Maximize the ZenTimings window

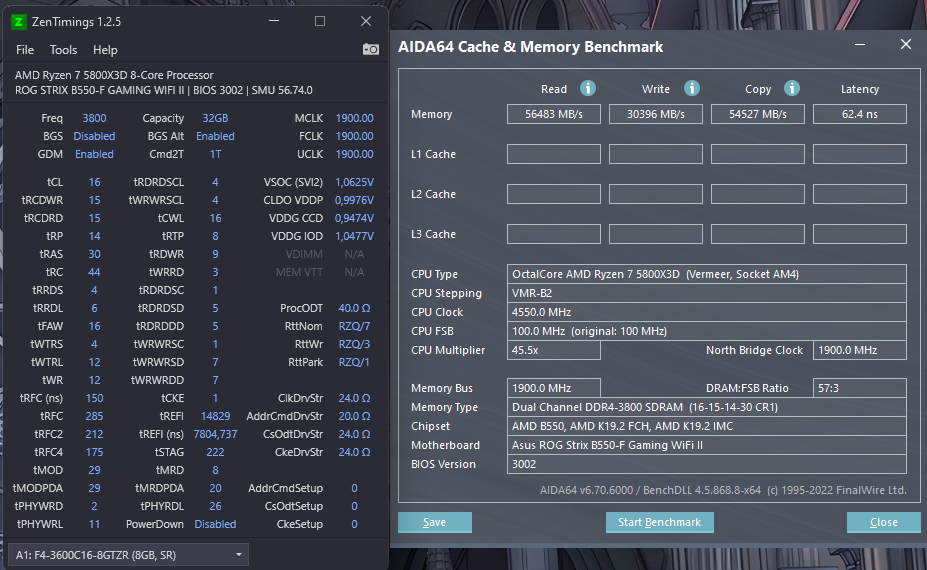(320, 21)
